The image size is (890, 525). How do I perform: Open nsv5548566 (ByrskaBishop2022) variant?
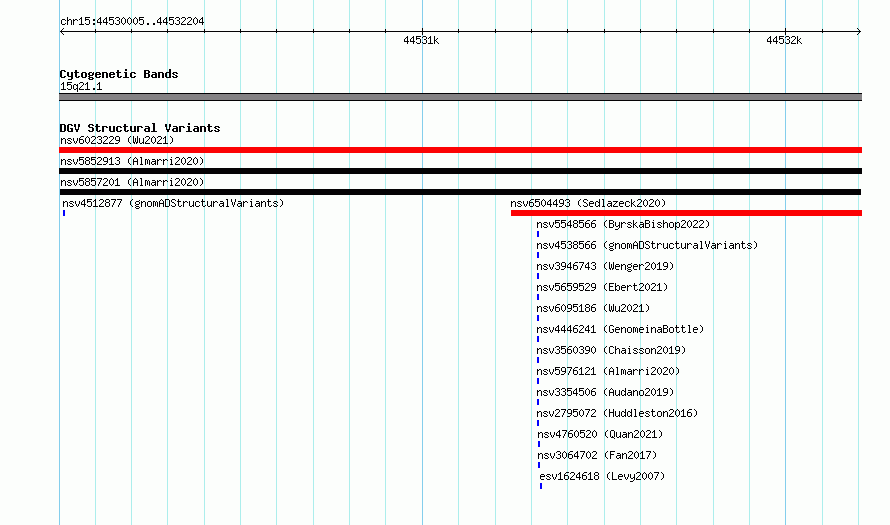tap(623, 224)
